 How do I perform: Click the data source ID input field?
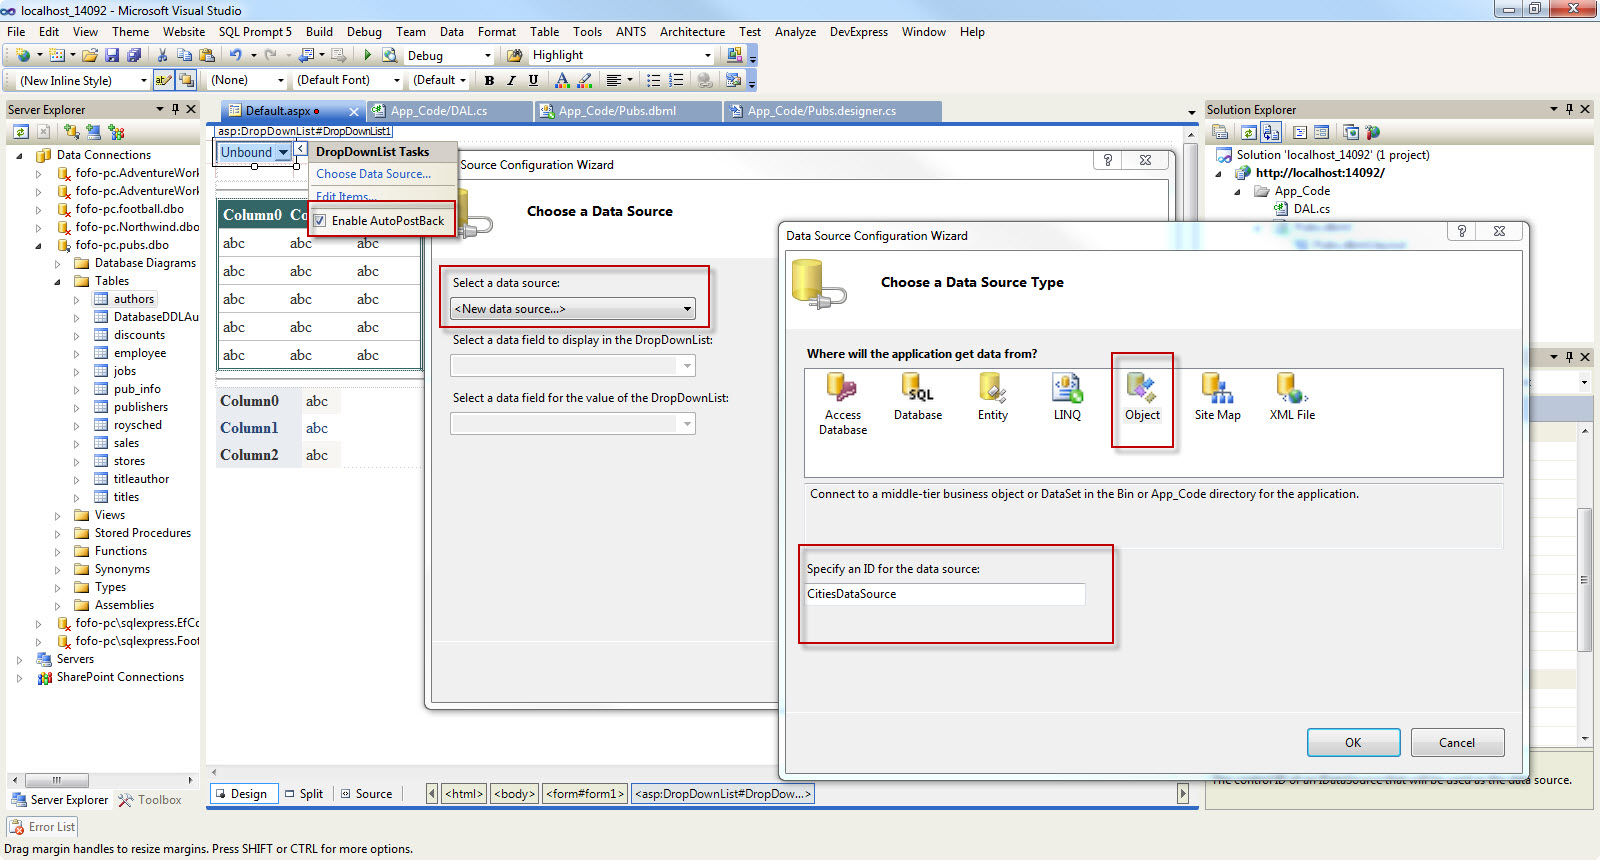945,594
